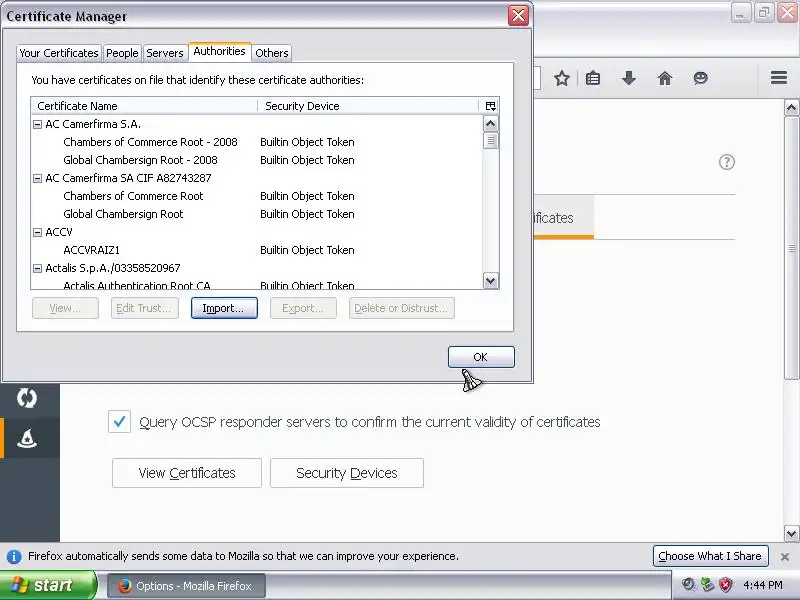800x600 pixels.
Task: Open the Firefox hamburger menu
Action: 779,78
